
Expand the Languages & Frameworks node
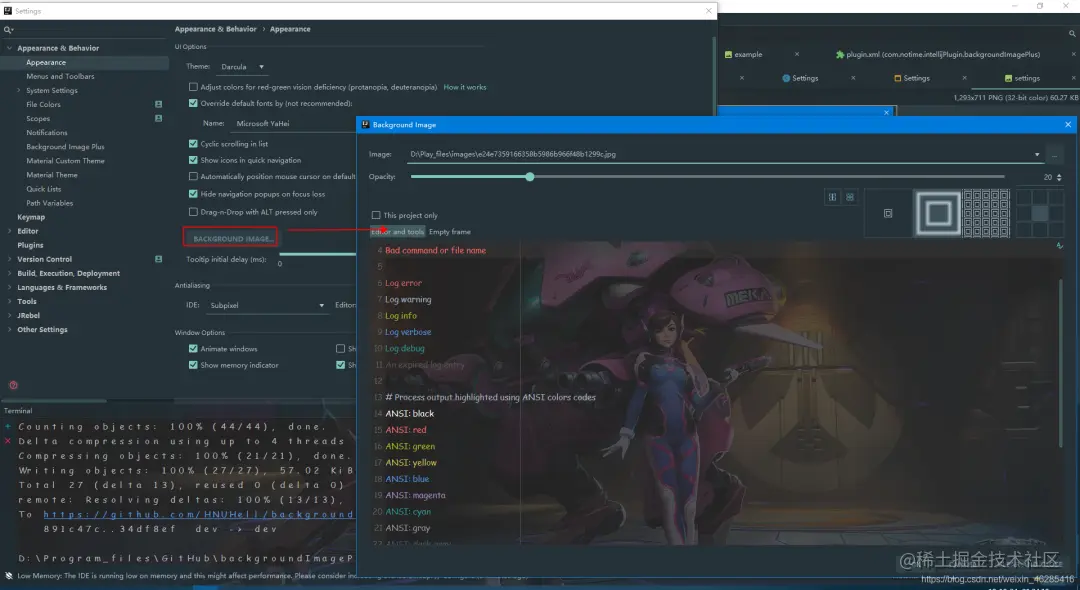(x=9, y=287)
